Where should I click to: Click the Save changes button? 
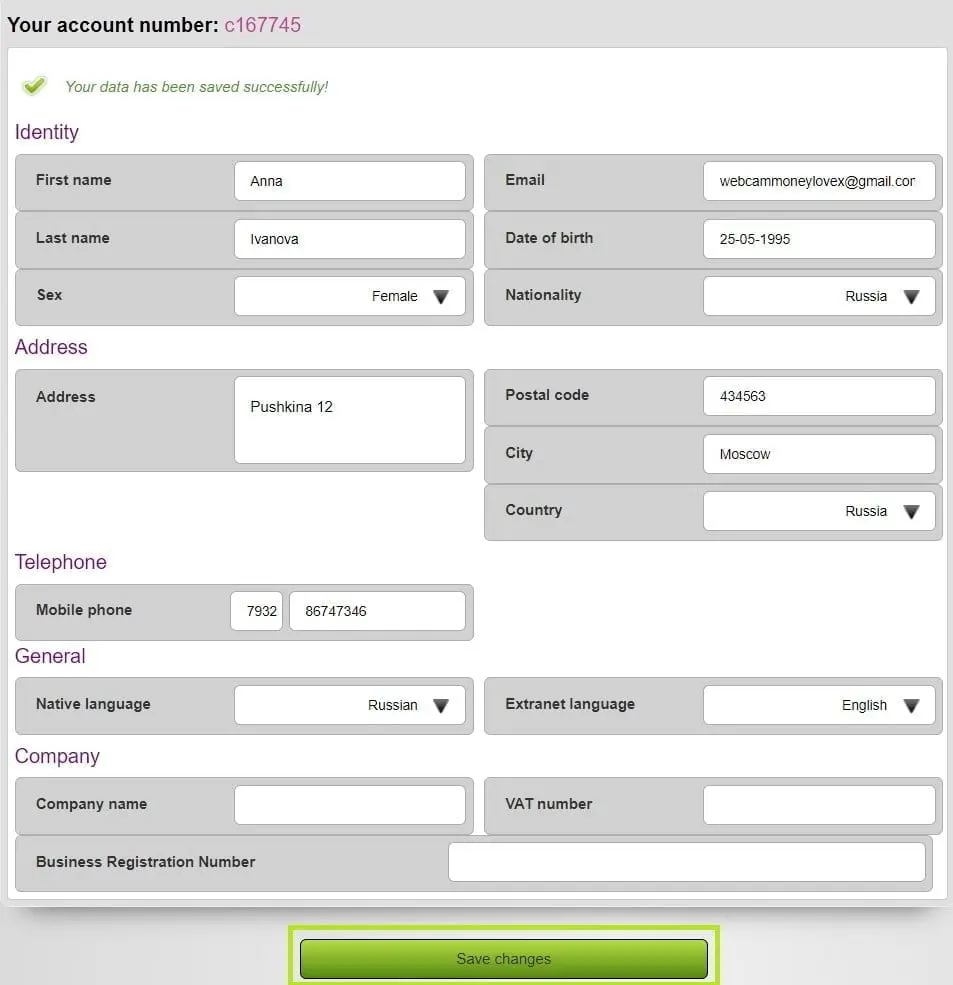click(504, 959)
